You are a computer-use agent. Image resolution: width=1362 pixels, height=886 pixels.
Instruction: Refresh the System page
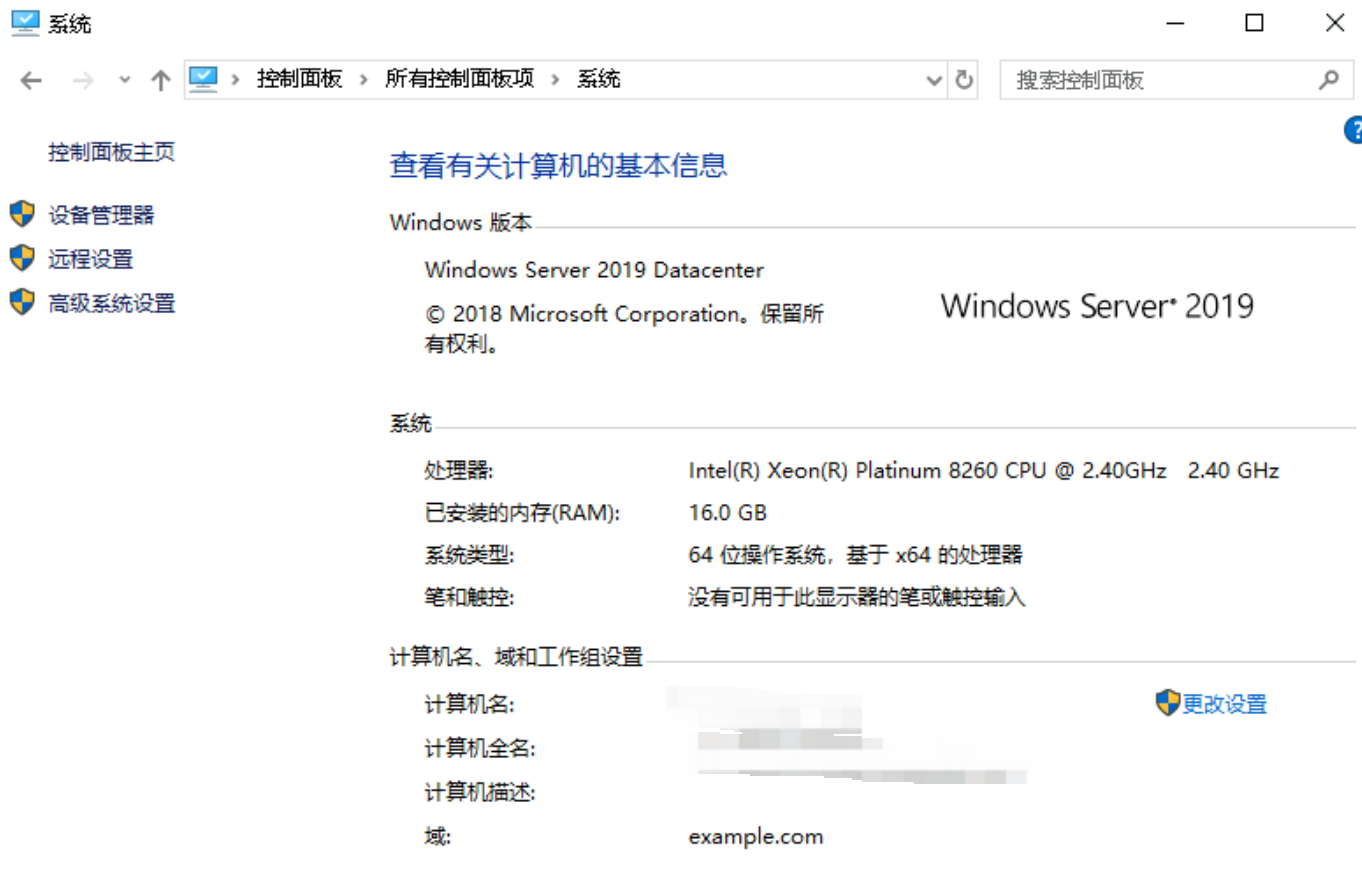(964, 80)
